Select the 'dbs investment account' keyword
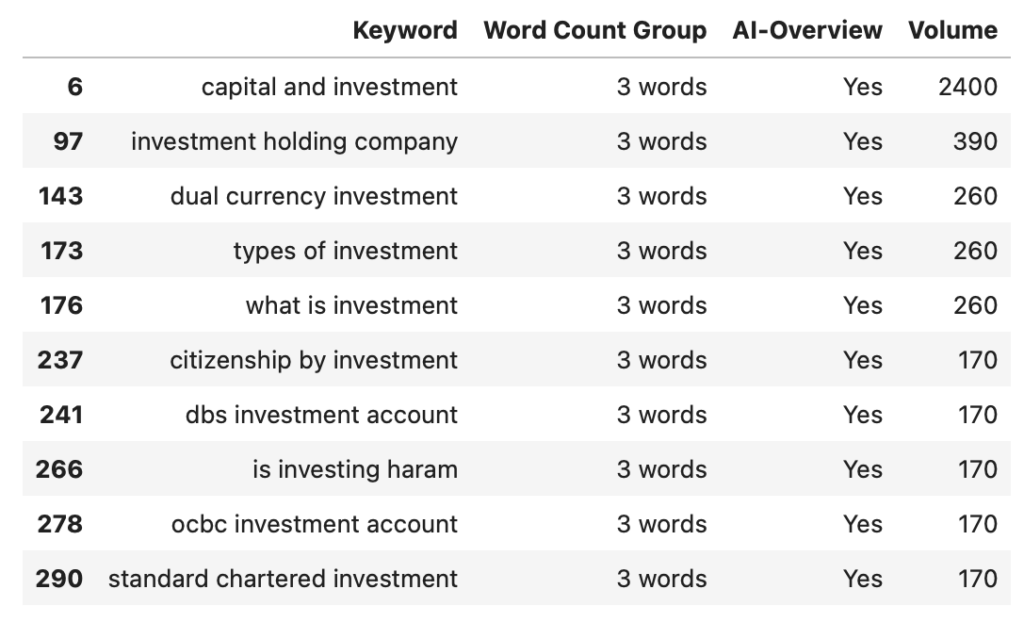The width and height of the screenshot is (1024, 622). pyautogui.click(x=321, y=415)
